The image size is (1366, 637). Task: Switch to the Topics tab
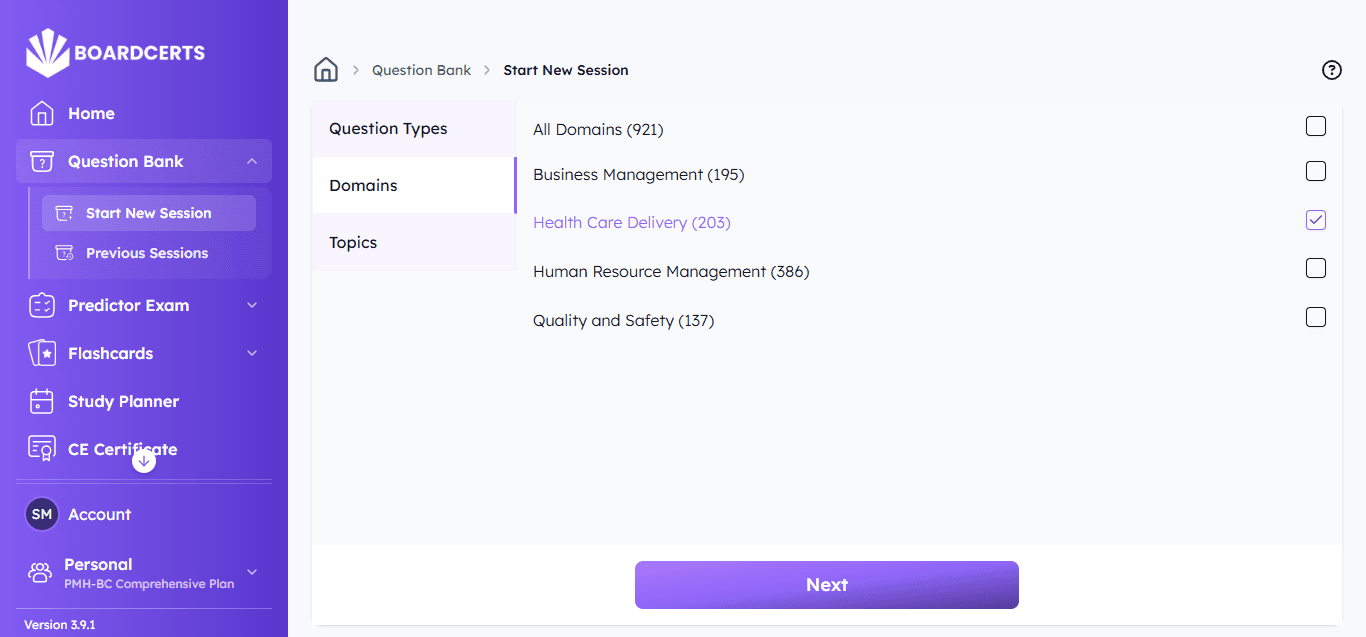click(x=353, y=243)
